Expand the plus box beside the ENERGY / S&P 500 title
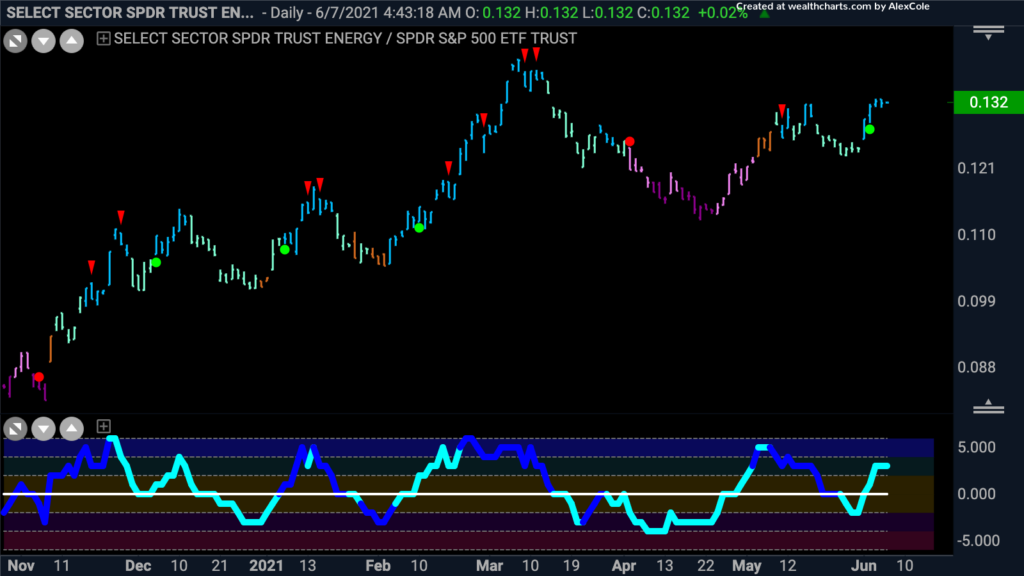Image resolution: width=1024 pixels, height=576 pixels. (x=103, y=39)
